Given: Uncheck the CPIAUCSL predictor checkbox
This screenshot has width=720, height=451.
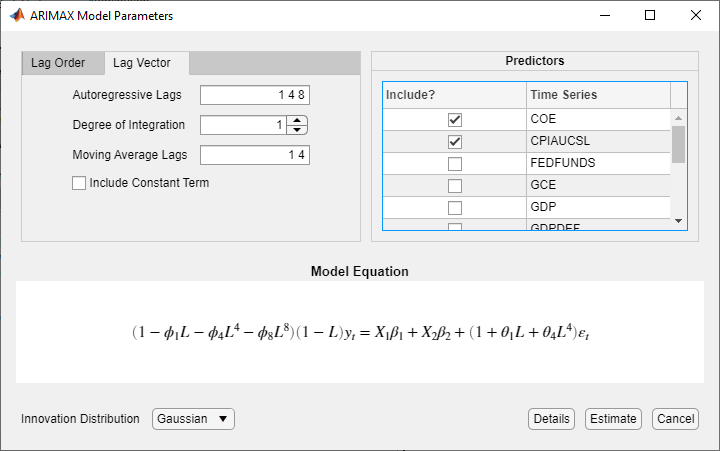Looking at the screenshot, I should 455,141.
